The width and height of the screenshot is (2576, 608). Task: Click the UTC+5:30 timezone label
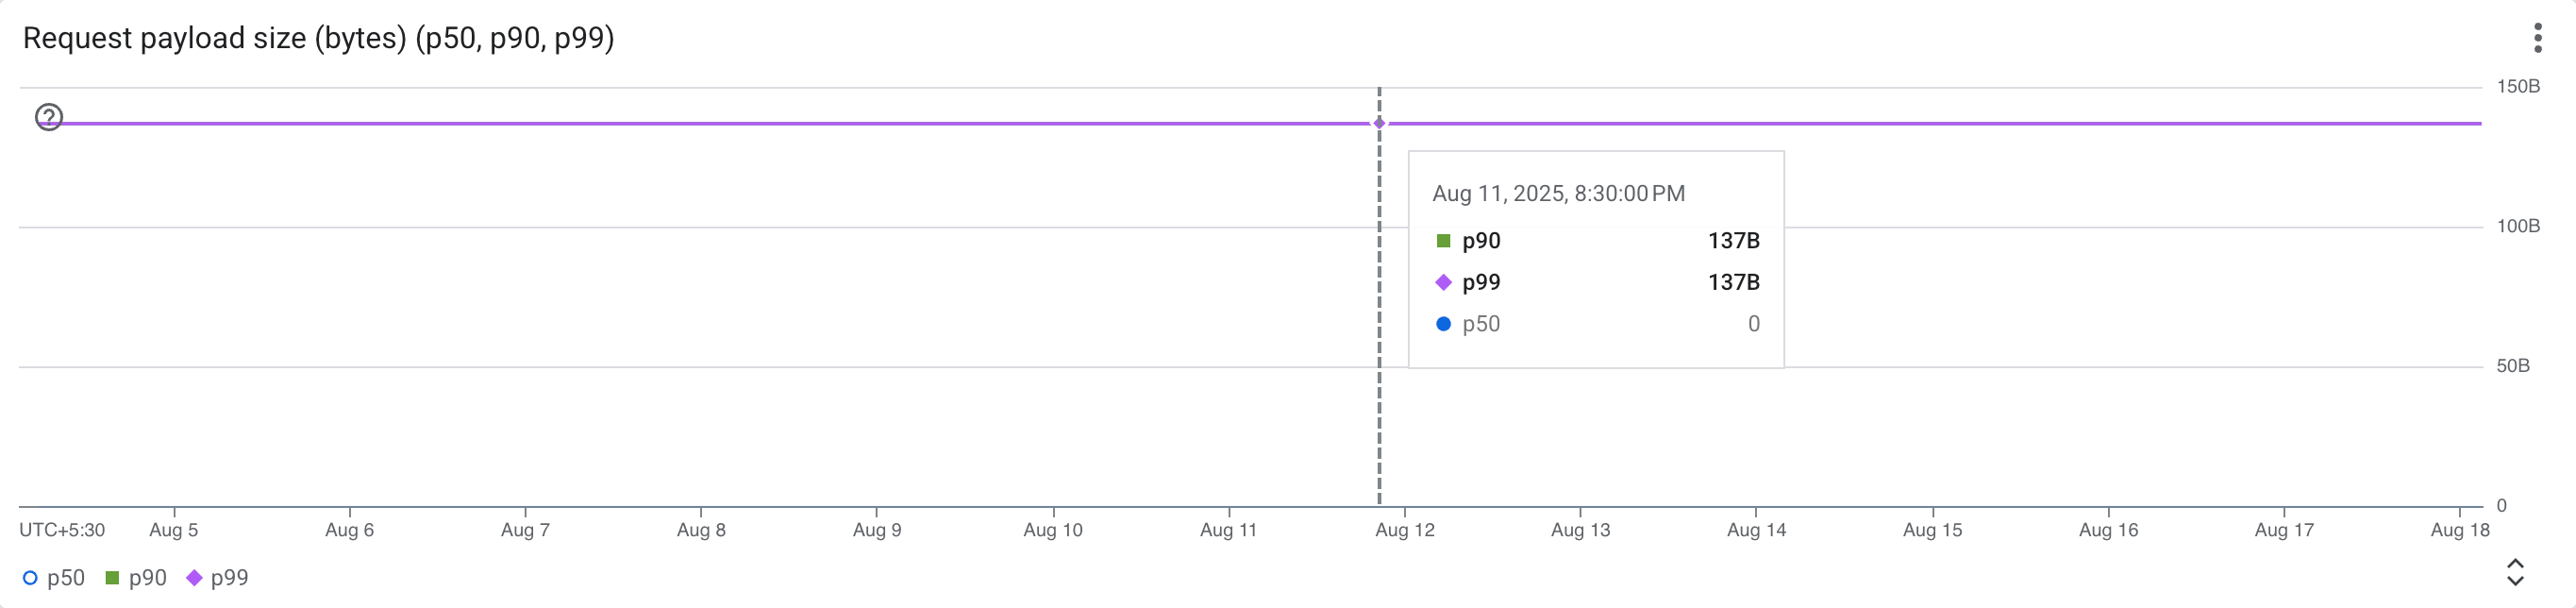click(62, 530)
